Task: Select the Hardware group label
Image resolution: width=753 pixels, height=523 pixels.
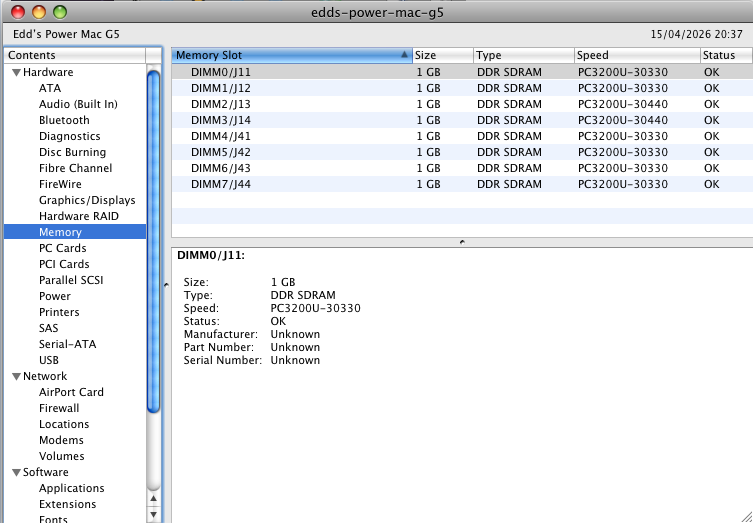Action: (48, 73)
